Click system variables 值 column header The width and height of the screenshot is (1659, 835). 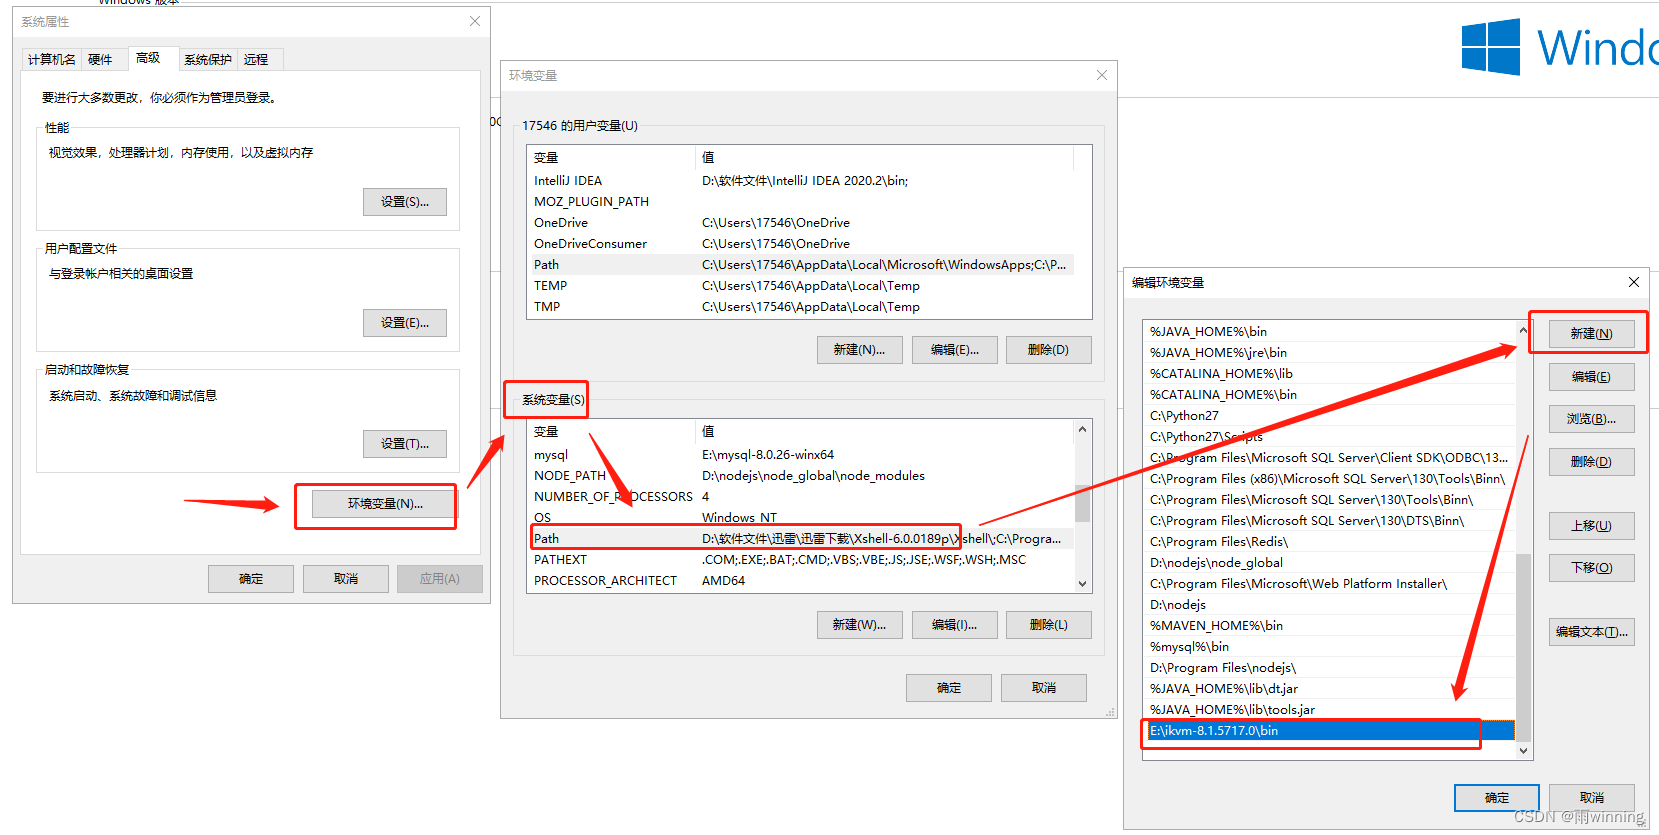(884, 432)
